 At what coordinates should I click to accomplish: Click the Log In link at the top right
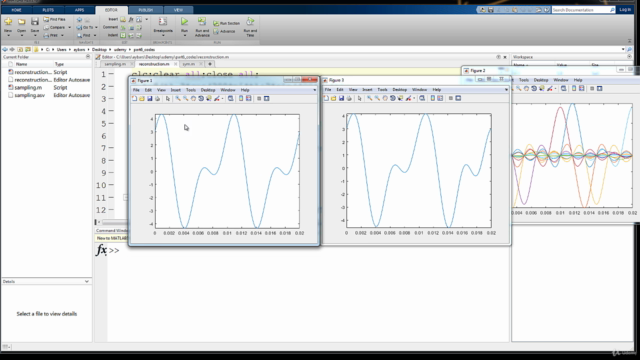625,9
